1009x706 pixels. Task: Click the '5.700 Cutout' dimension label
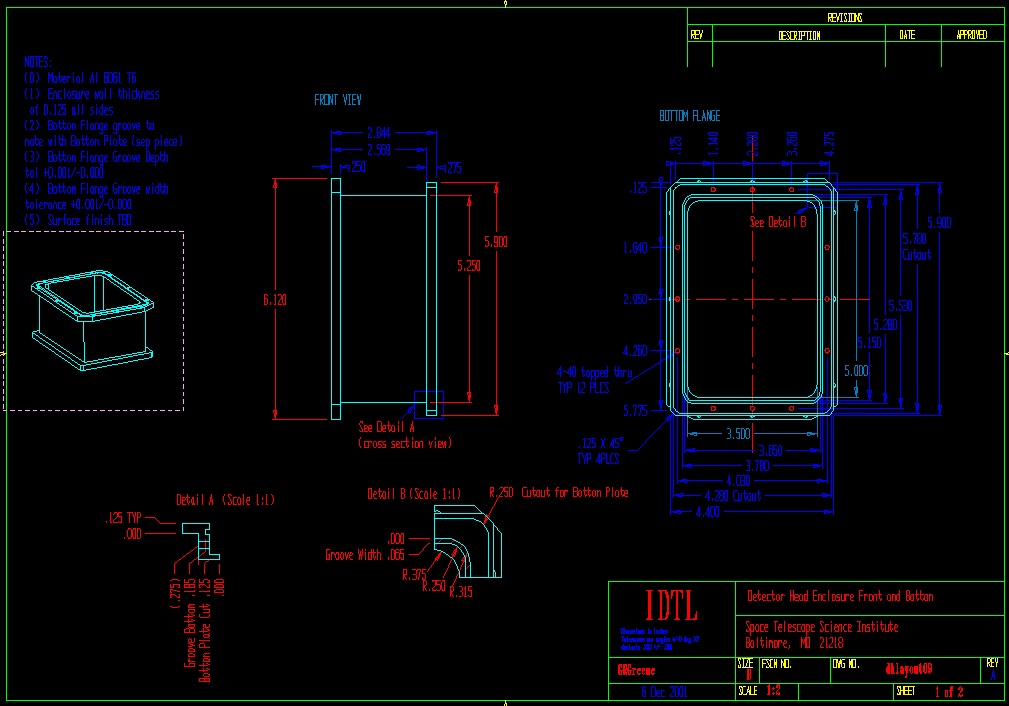(x=915, y=246)
